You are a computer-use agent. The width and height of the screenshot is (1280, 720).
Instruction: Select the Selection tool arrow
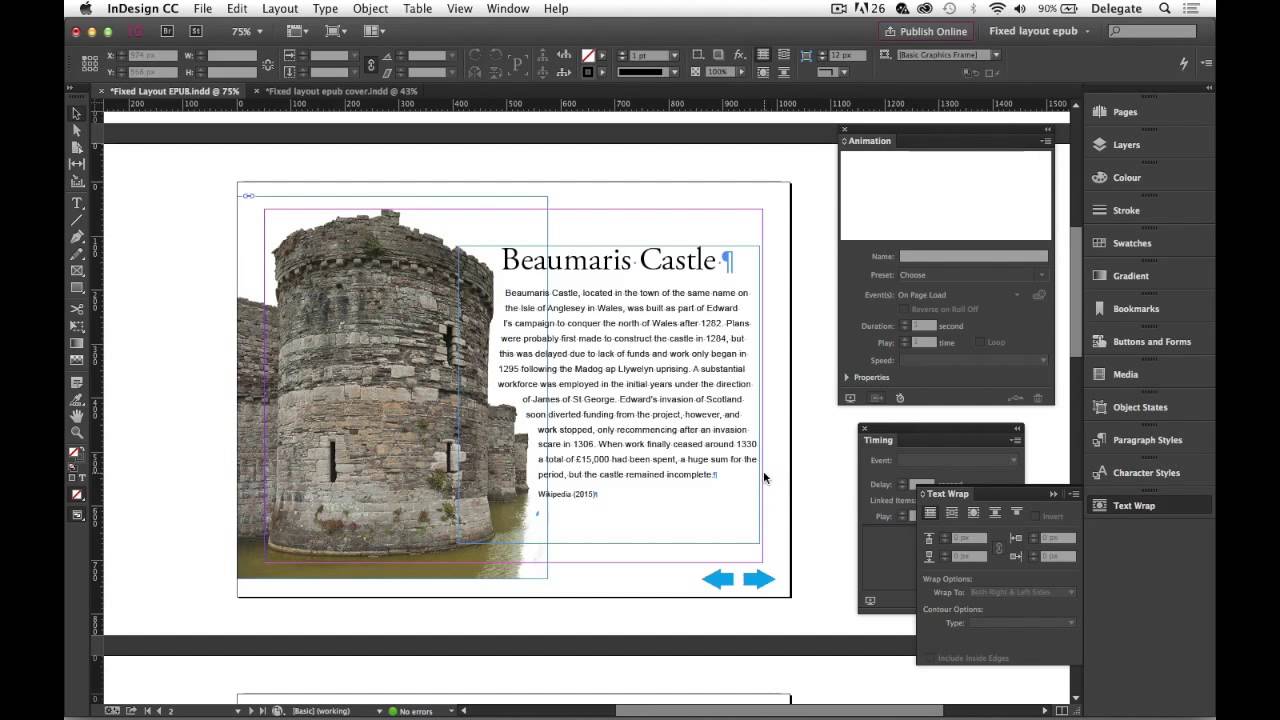(77, 114)
